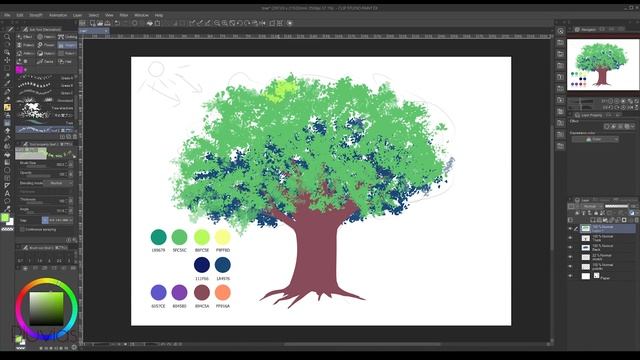
Task: Open the Blending mode dropdown in Tool Property
Action: pos(57,183)
